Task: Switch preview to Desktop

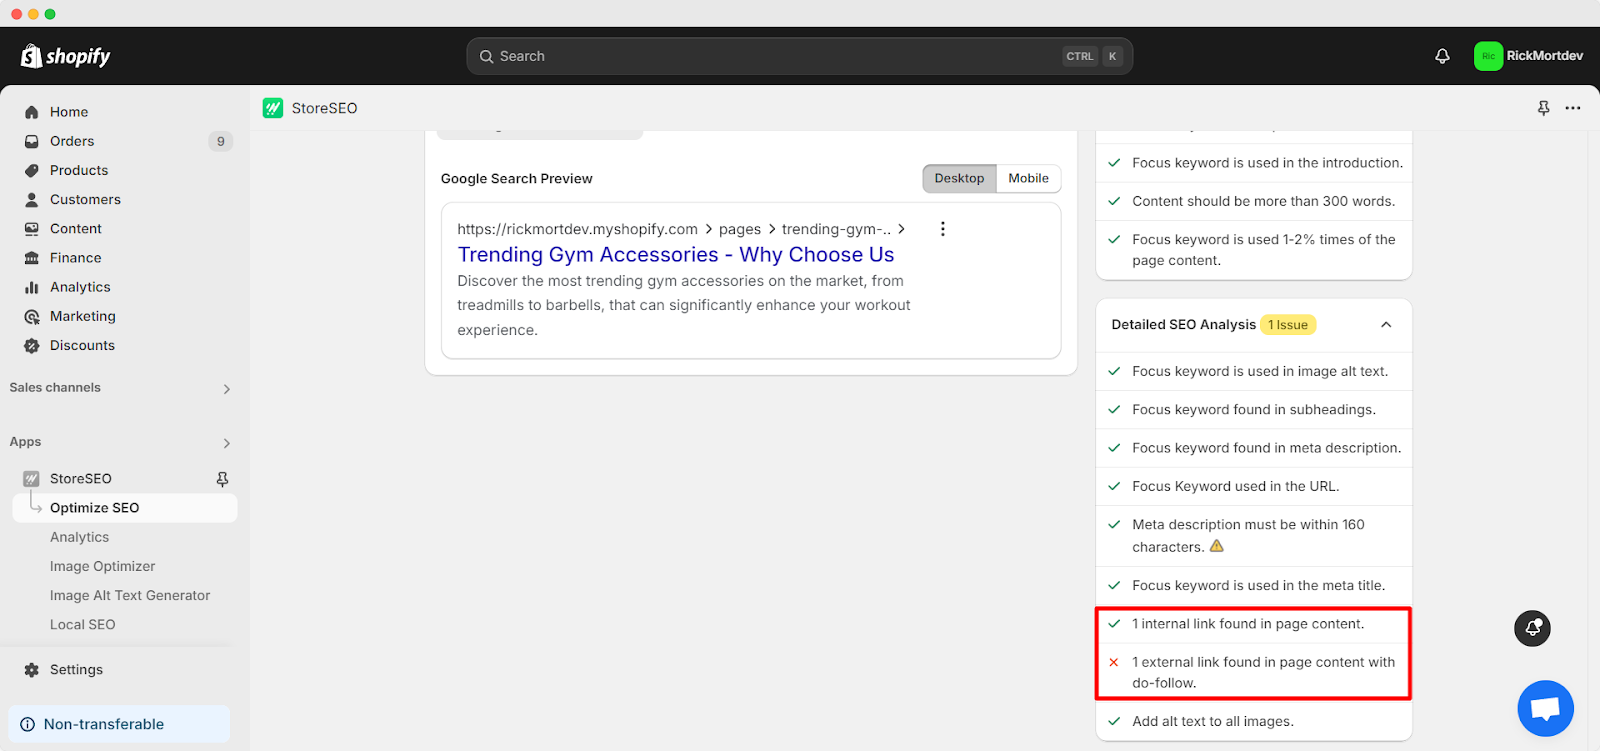Action: (959, 178)
